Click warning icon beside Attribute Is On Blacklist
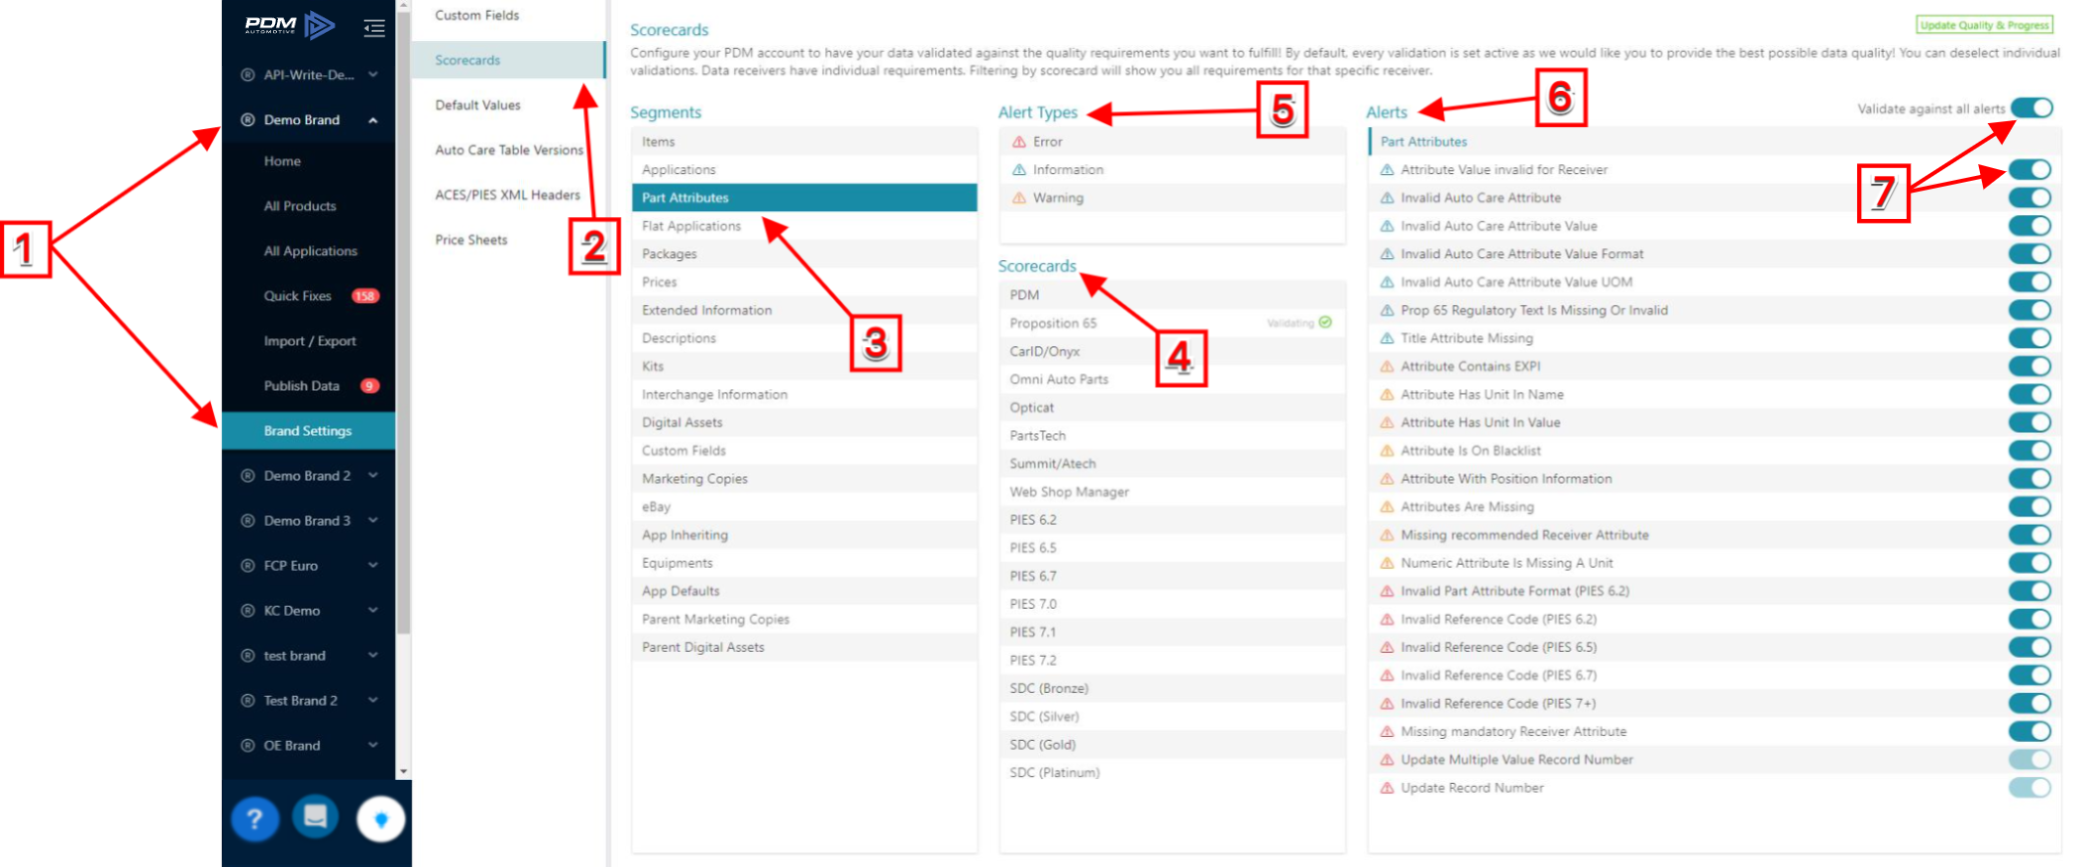2080x867 pixels. [x=1387, y=451]
